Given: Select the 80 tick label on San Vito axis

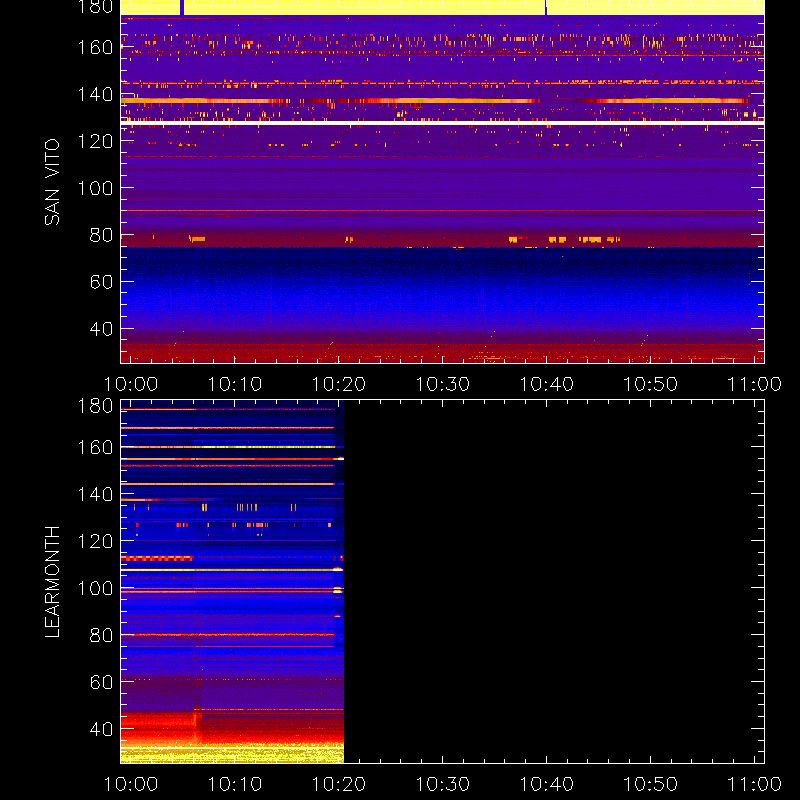Looking at the screenshot, I should 101,235.
